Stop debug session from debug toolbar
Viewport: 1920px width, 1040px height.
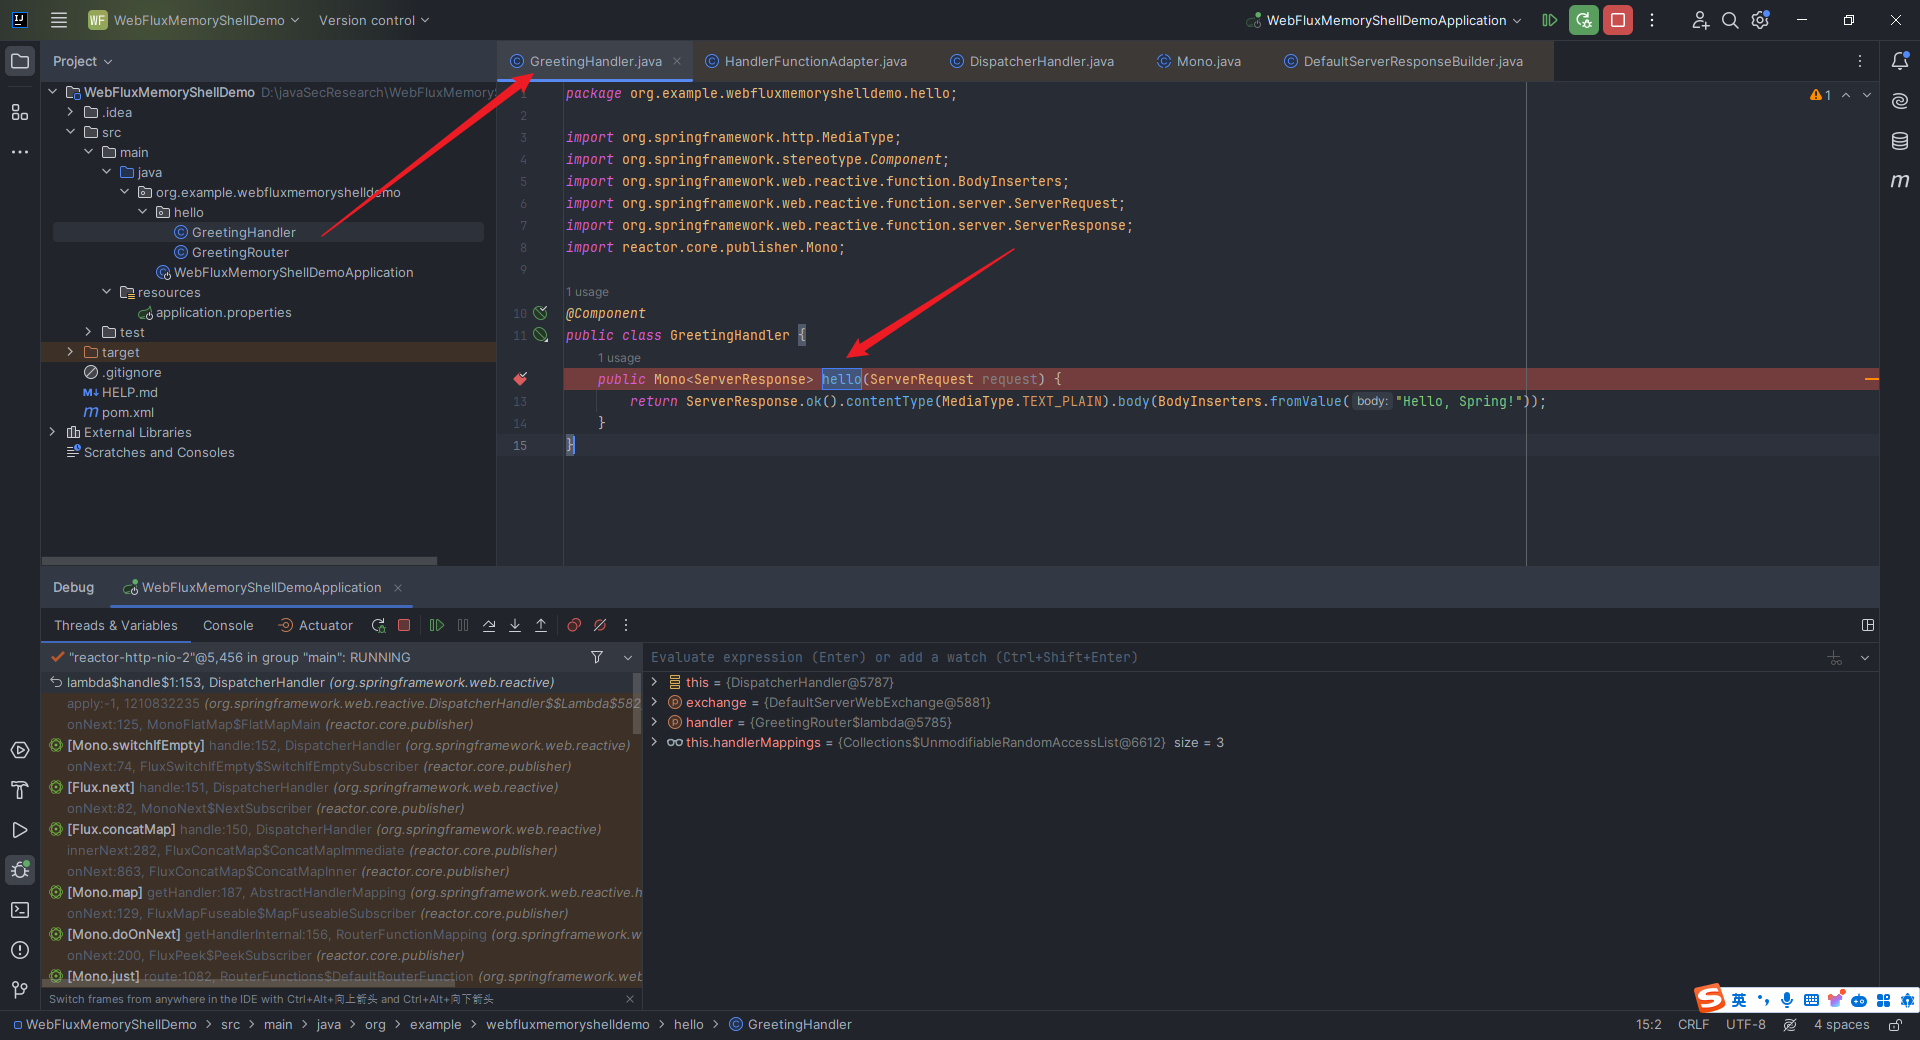pyautogui.click(x=404, y=625)
